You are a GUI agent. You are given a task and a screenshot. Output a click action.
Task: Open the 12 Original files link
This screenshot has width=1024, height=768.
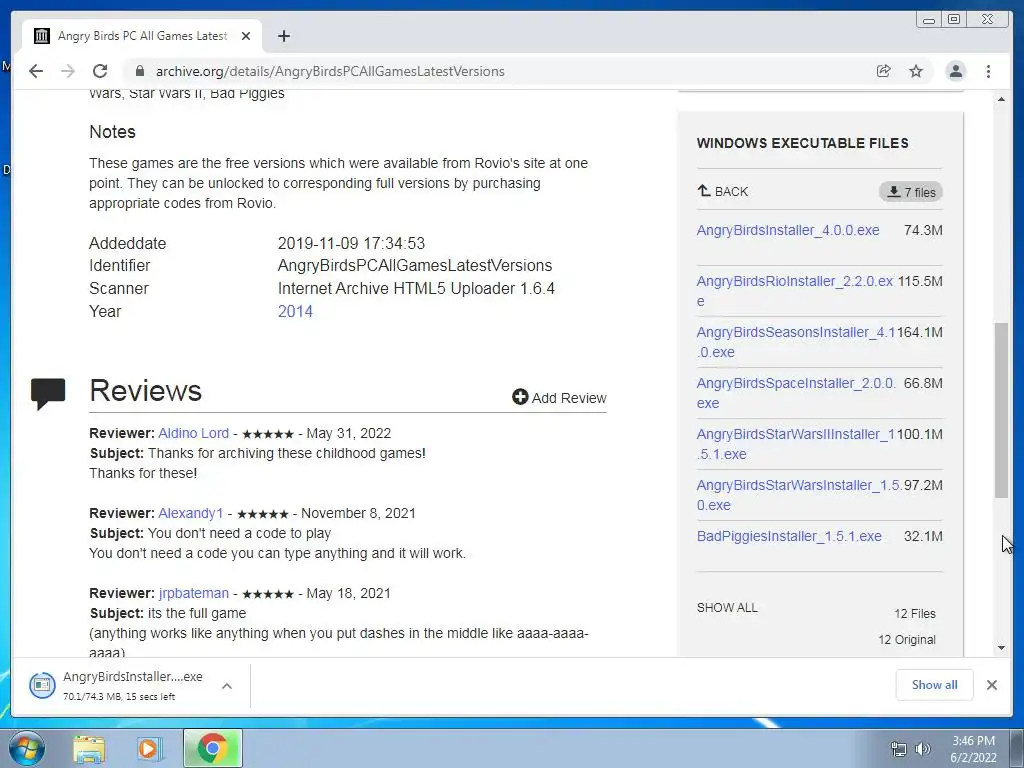pos(906,639)
